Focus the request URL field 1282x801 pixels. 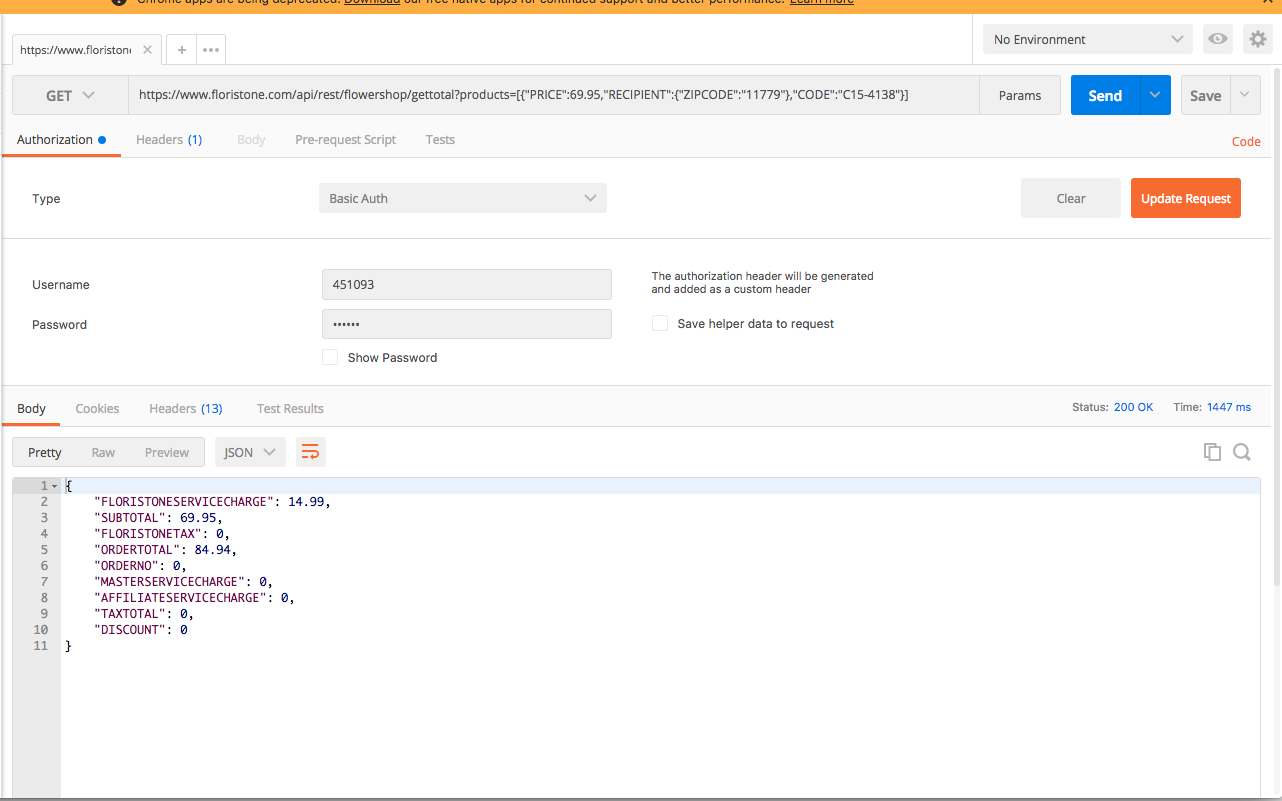coord(553,95)
